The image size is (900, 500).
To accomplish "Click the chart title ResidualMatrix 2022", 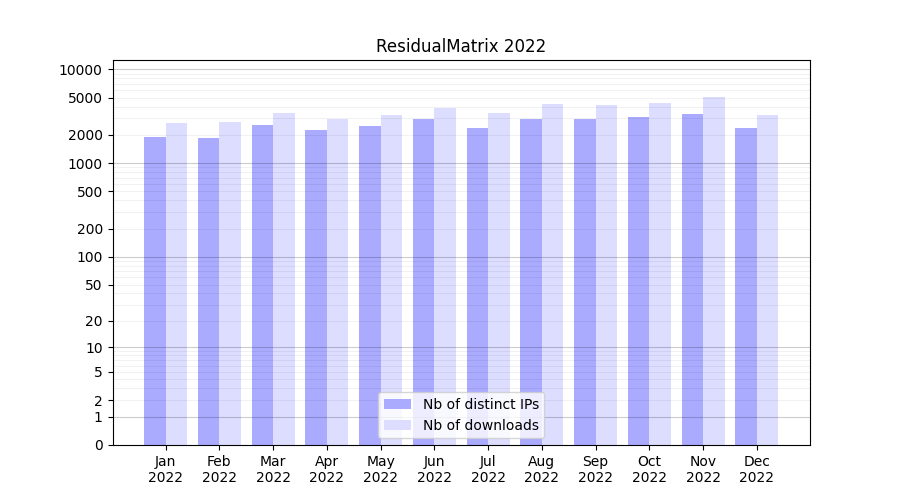I will coord(460,46).
